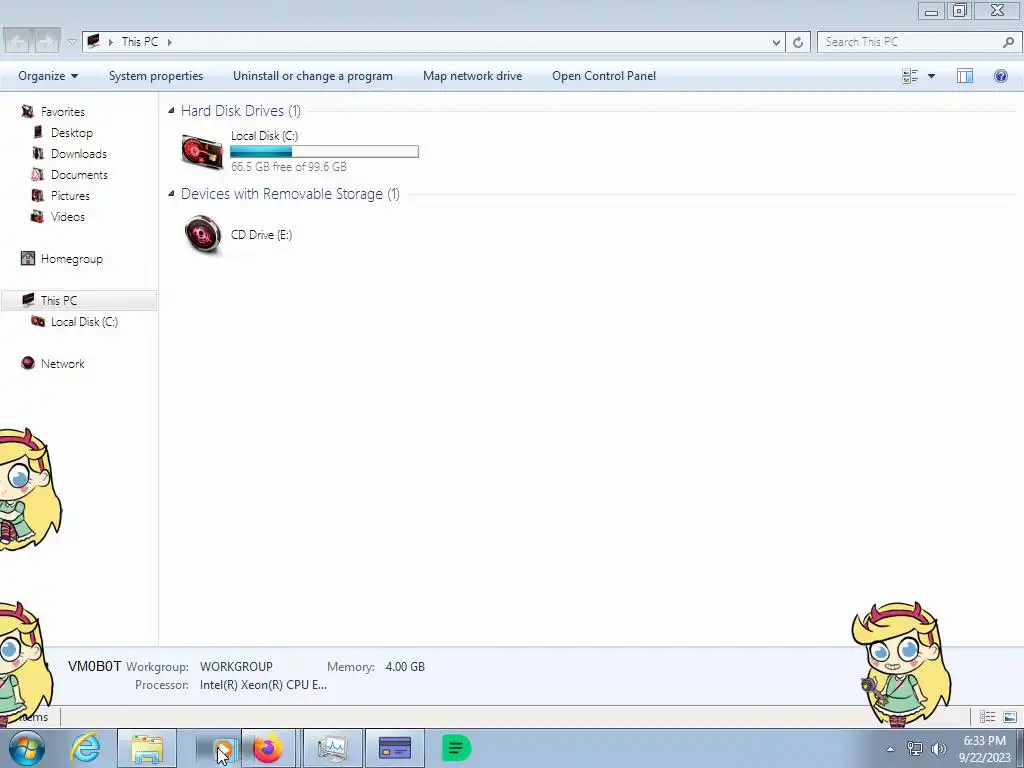Open File Explorer taskbar button
Image resolution: width=1024 pixels, height=768 pixels.
147,748
